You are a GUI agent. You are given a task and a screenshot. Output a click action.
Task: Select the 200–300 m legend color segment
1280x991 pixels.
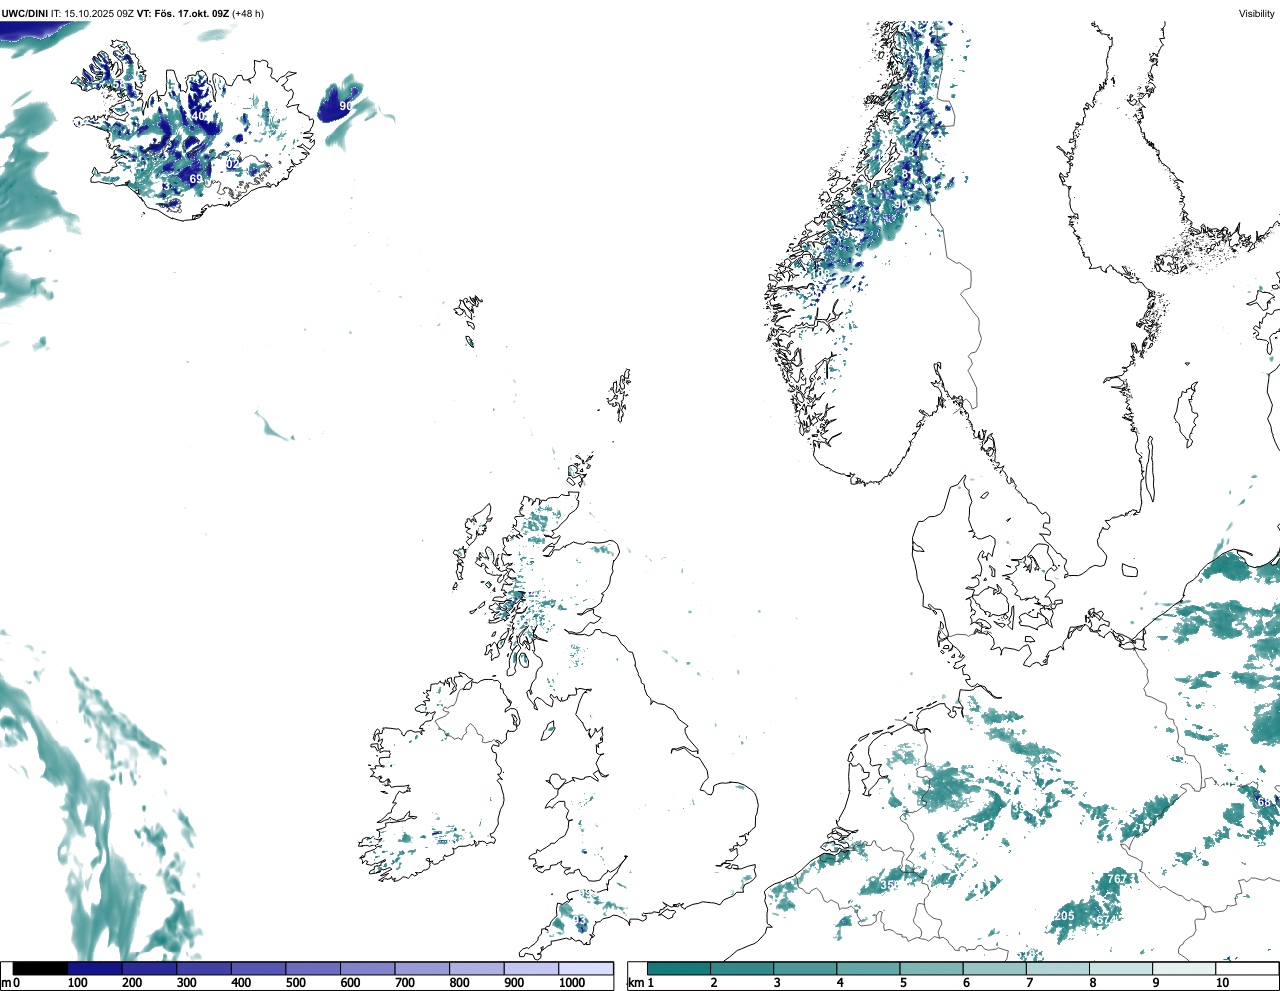pos(149,968)
